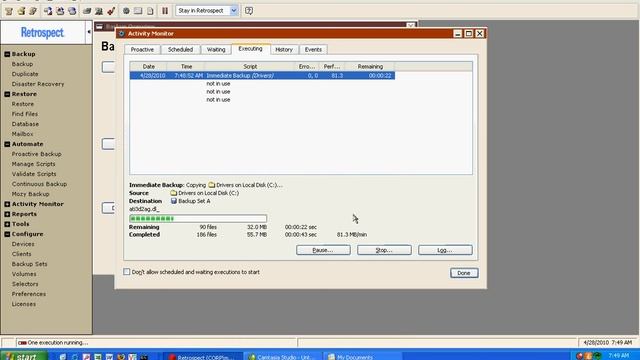Open the Log... button

(x=445, y=250)
